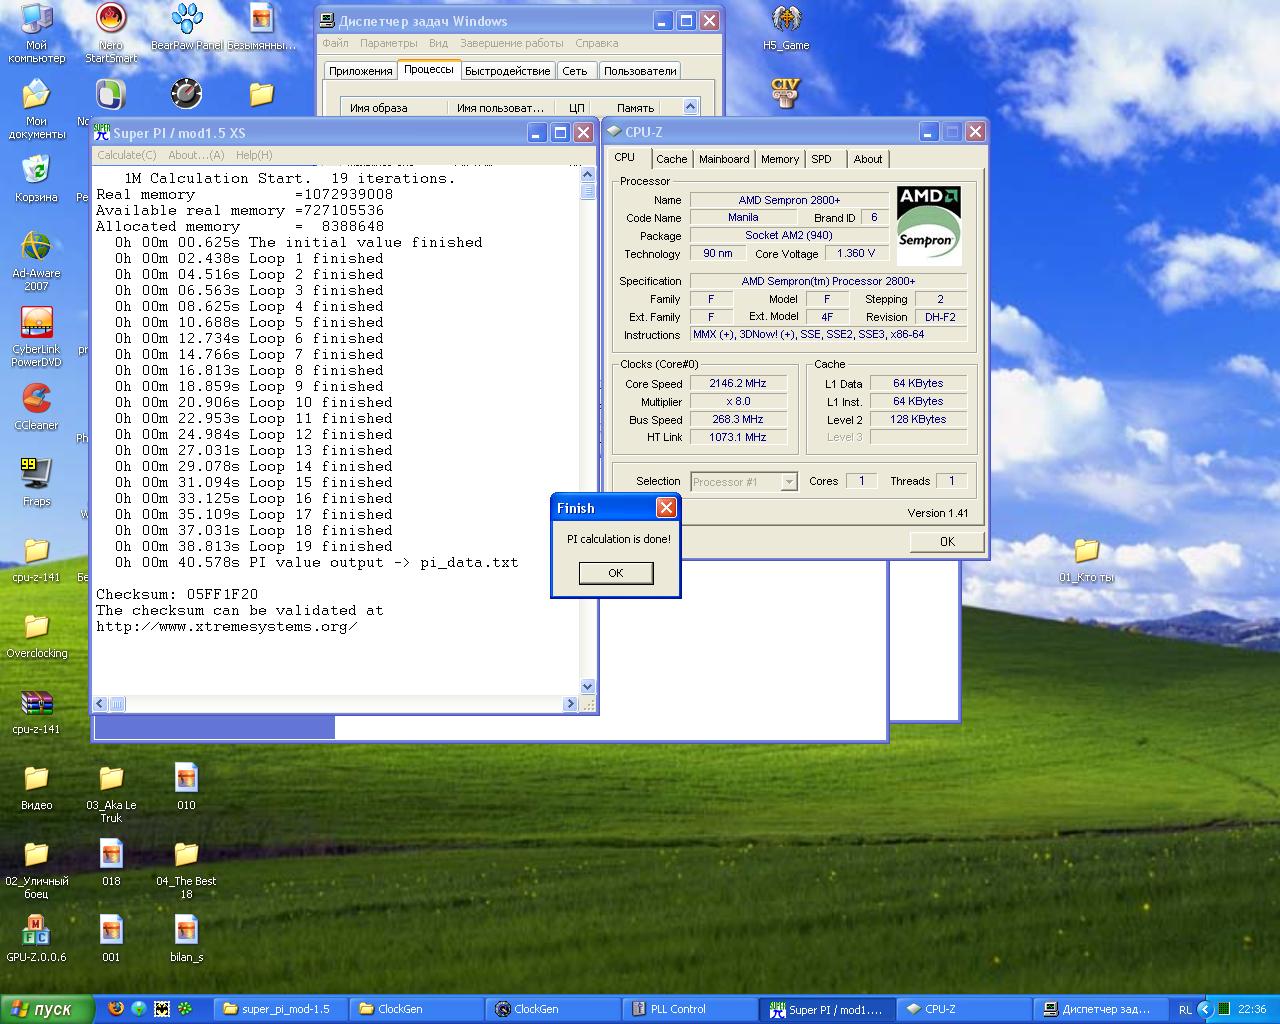1280x1024 pixels.
Task: Click OK button in CPU-Z window
Action: click(947, 541)
